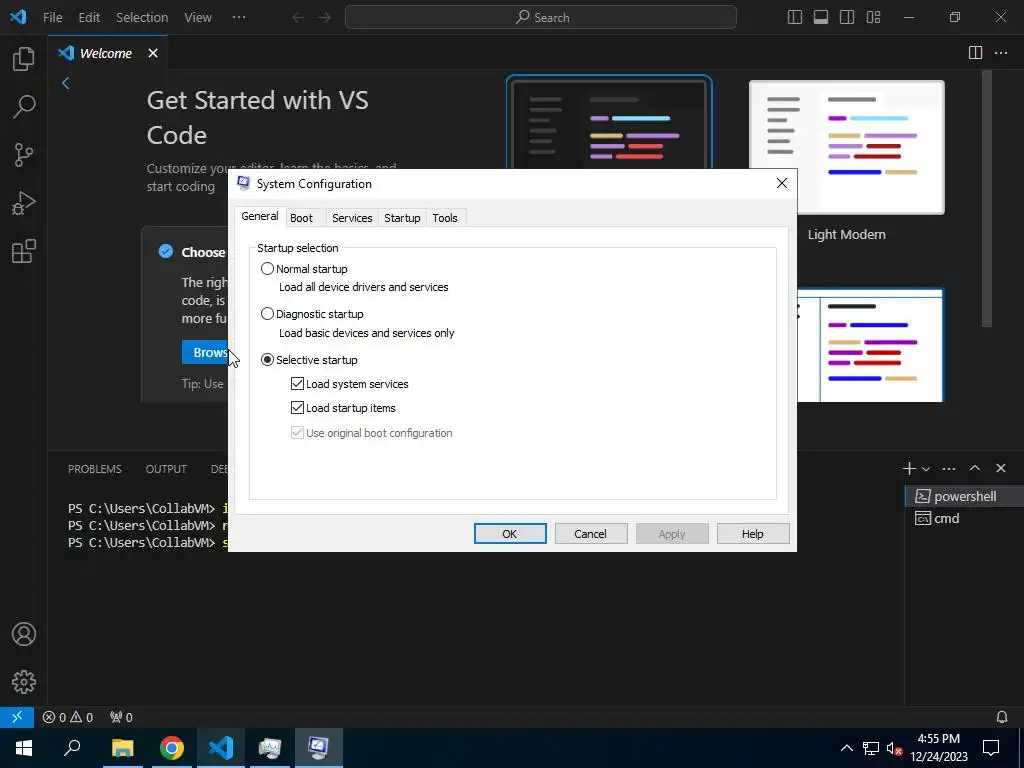Image resolution: width=1024 pixels, height=768 pixels.
Task: Click the ports forwarded indicator in status bar
Action: tap(121, 717)
